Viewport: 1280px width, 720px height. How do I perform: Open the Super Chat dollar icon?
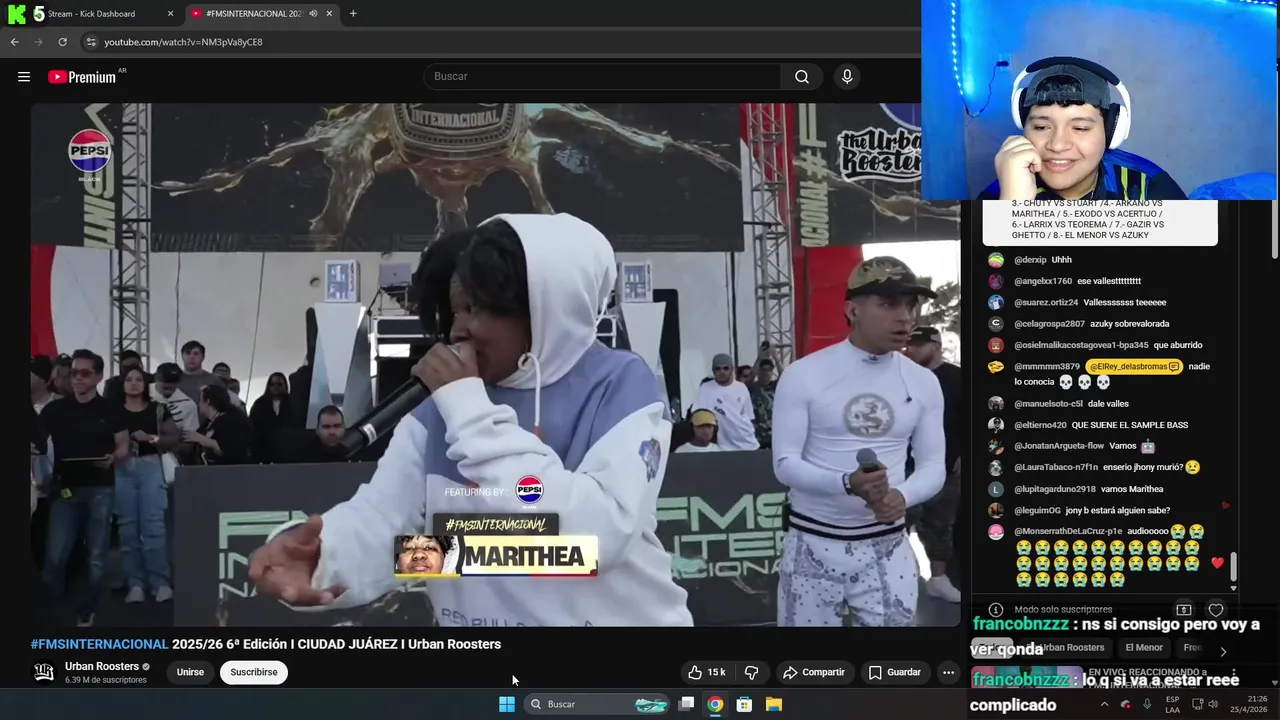click(1184, 609)
